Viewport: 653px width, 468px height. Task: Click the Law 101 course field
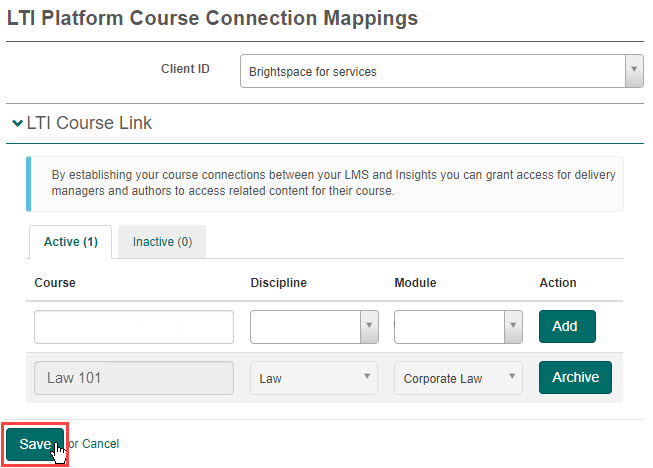tap(134, 378)
